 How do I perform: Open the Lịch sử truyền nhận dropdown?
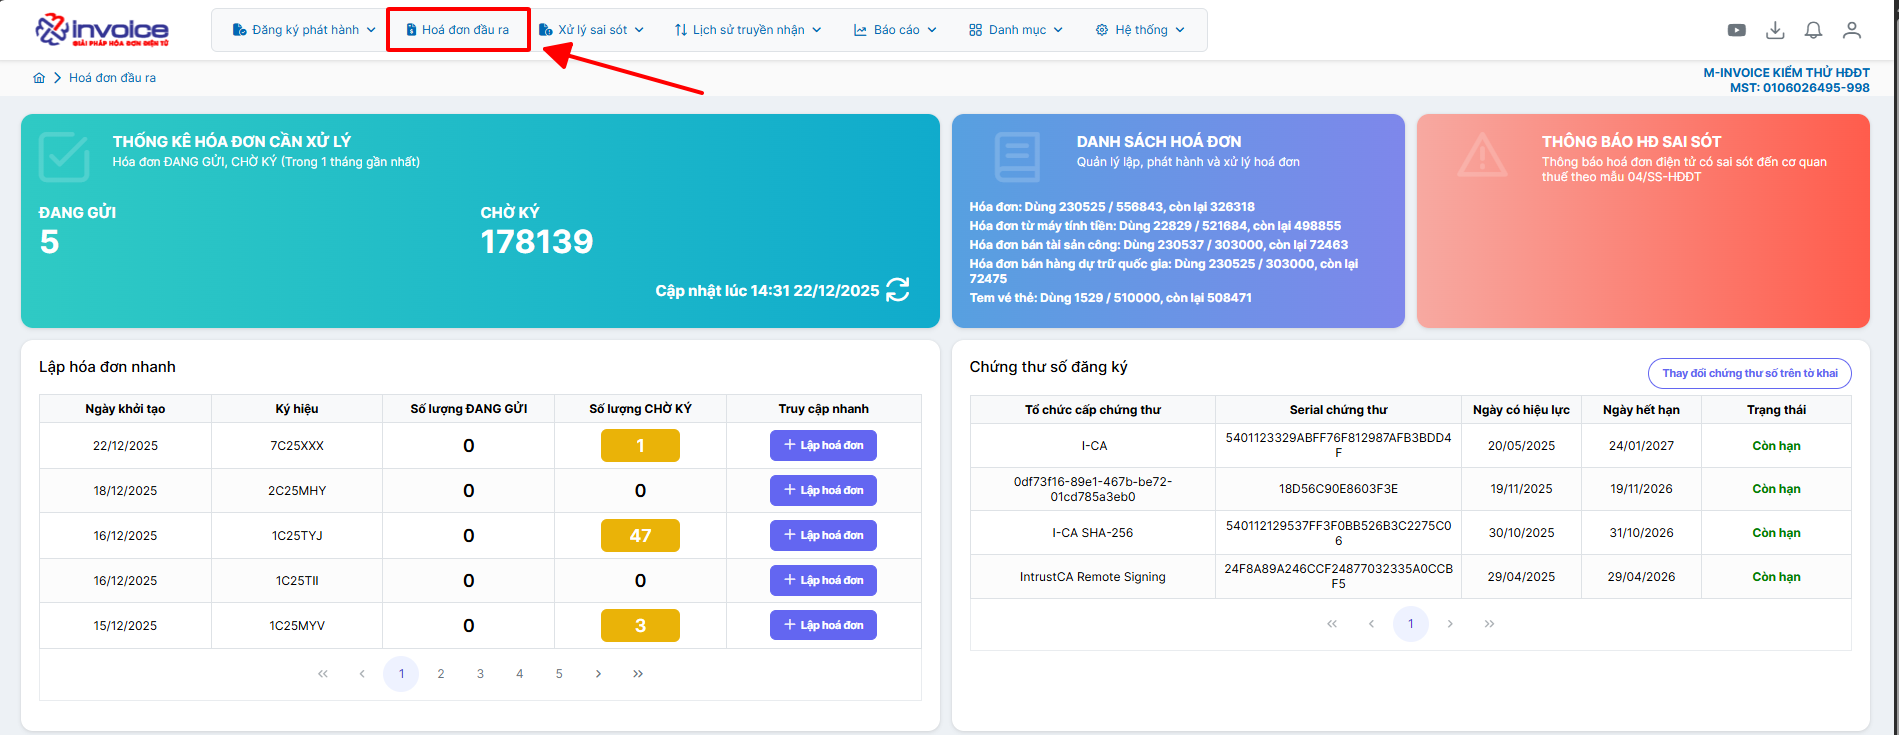(x=747, y=30)
